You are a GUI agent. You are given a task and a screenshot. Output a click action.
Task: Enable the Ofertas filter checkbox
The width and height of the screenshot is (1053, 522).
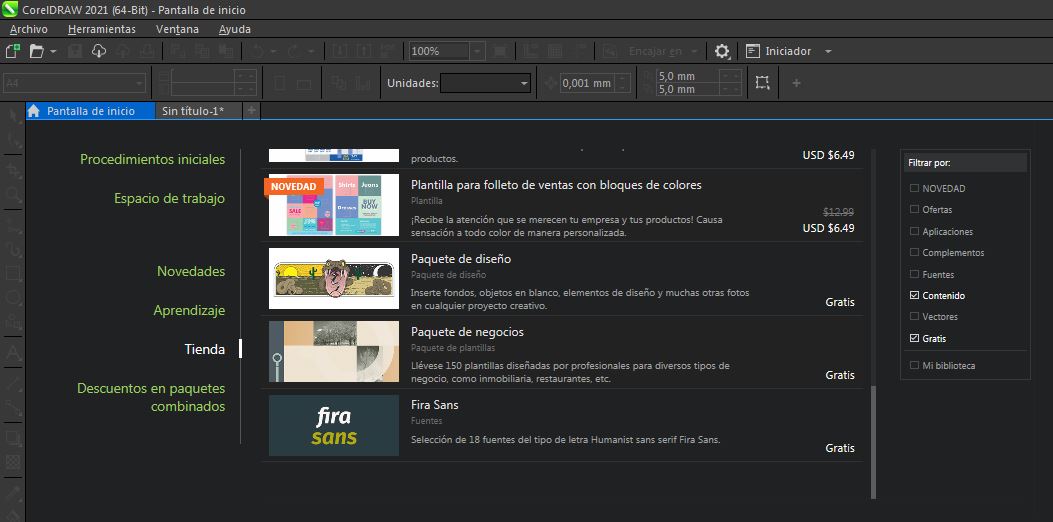click(914, 210)
